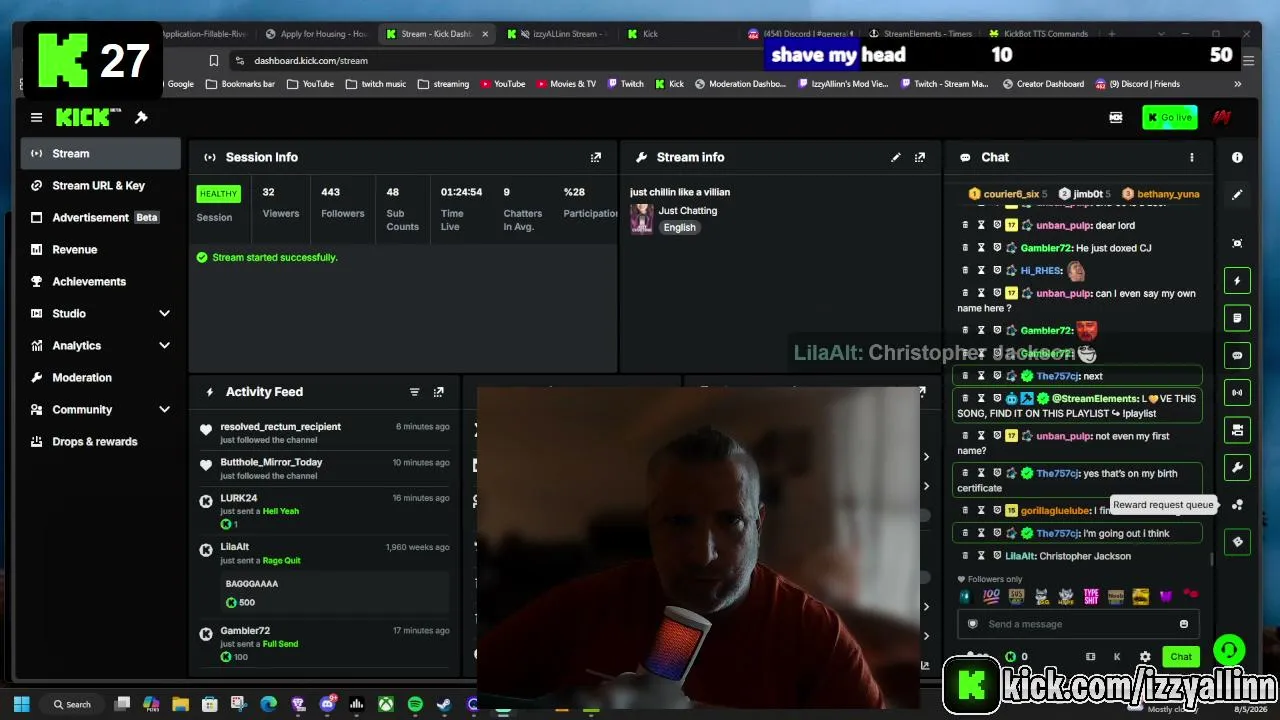
Task: Open the Creator Dashboard bookmark
Action: 1042,84
